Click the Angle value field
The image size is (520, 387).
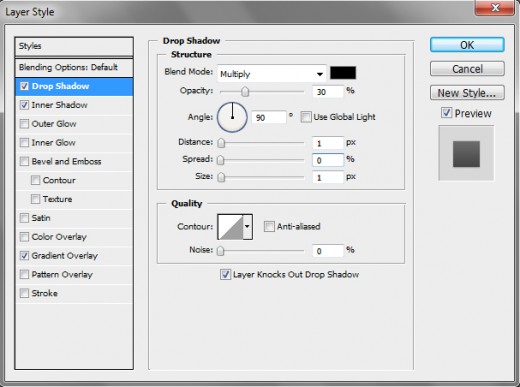(x=269, y=117)
